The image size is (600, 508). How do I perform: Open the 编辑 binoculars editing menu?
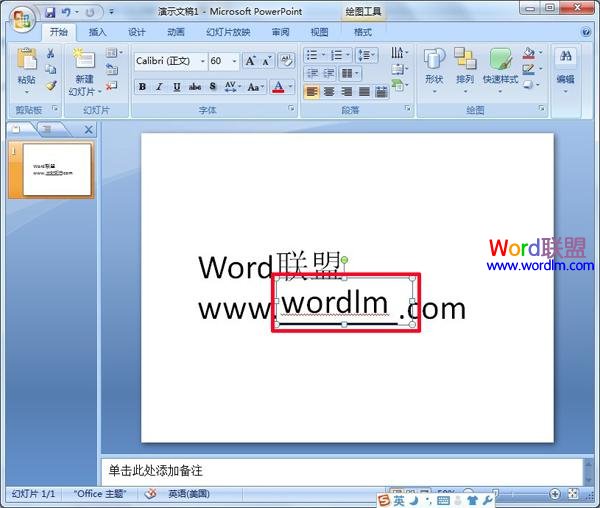[566, 70]
